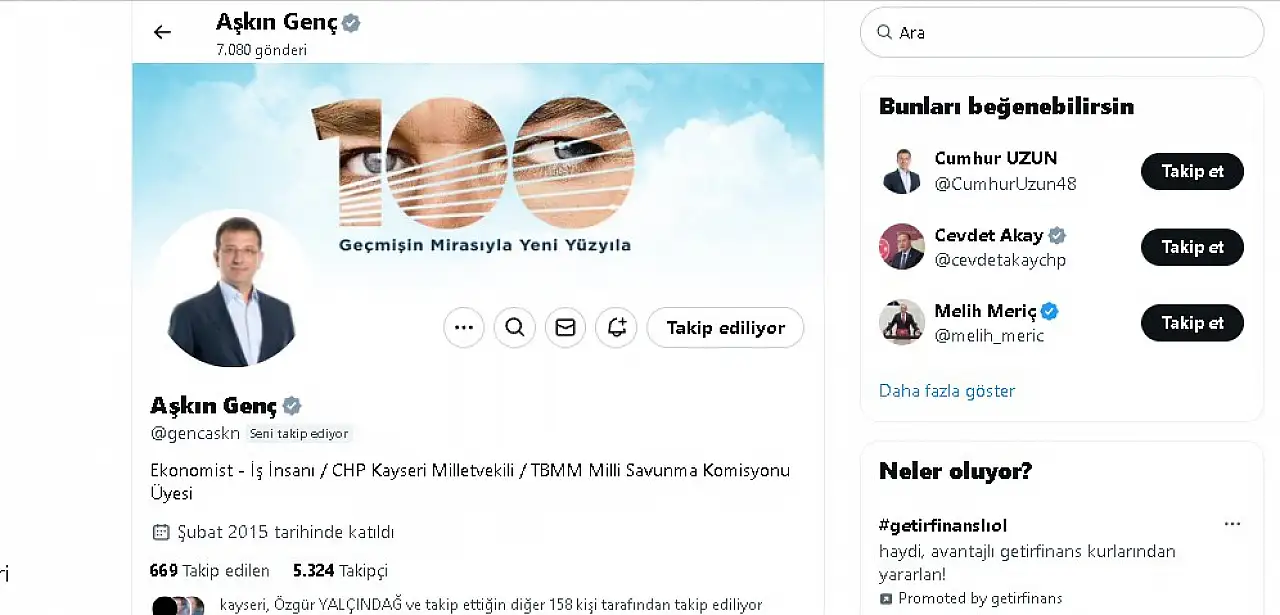Open direct message envelope icon
The width and height of the screenshot is (1280, 615).
coord(566,327)
